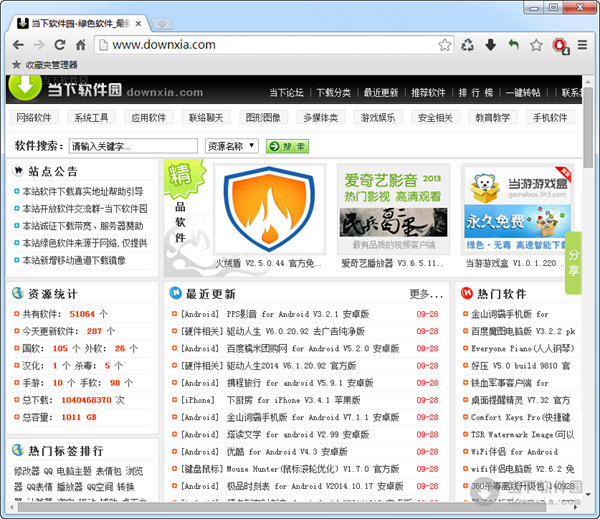Select the 应用软件 category tab
600x519 pixels.
[x=148, y=118]
